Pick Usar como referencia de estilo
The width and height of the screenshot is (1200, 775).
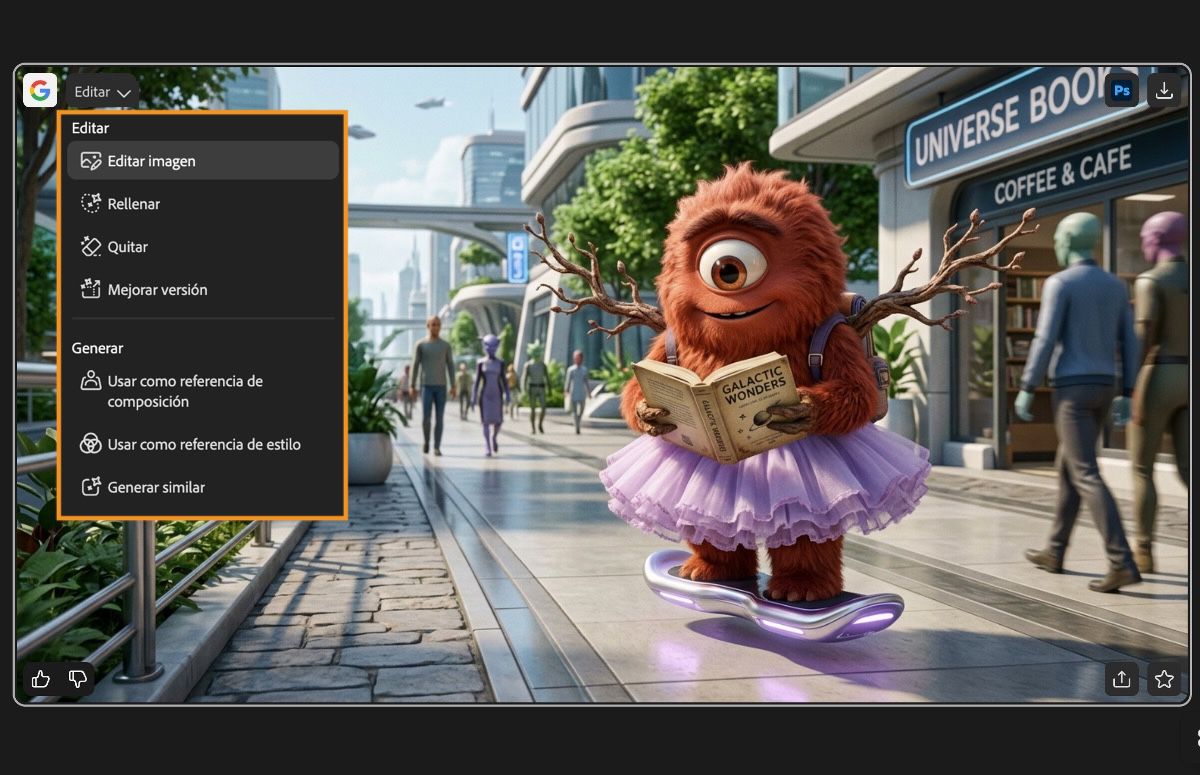pyautogui.click(x=203, y=445)
